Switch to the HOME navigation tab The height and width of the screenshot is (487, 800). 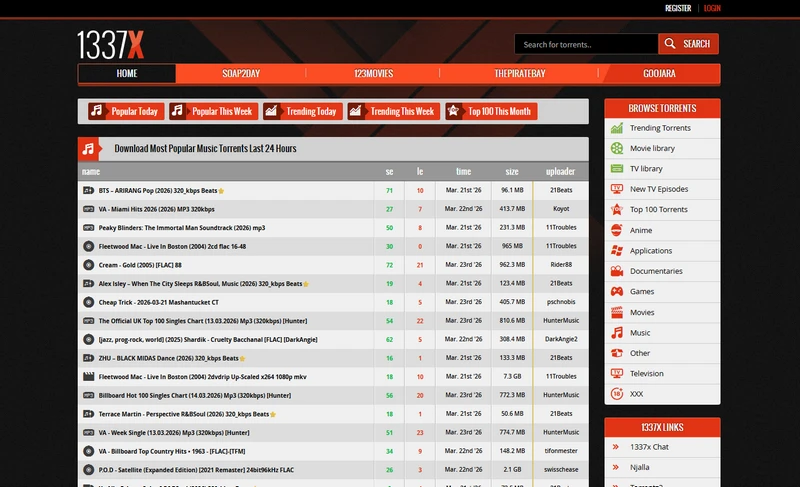click(127, 74)
